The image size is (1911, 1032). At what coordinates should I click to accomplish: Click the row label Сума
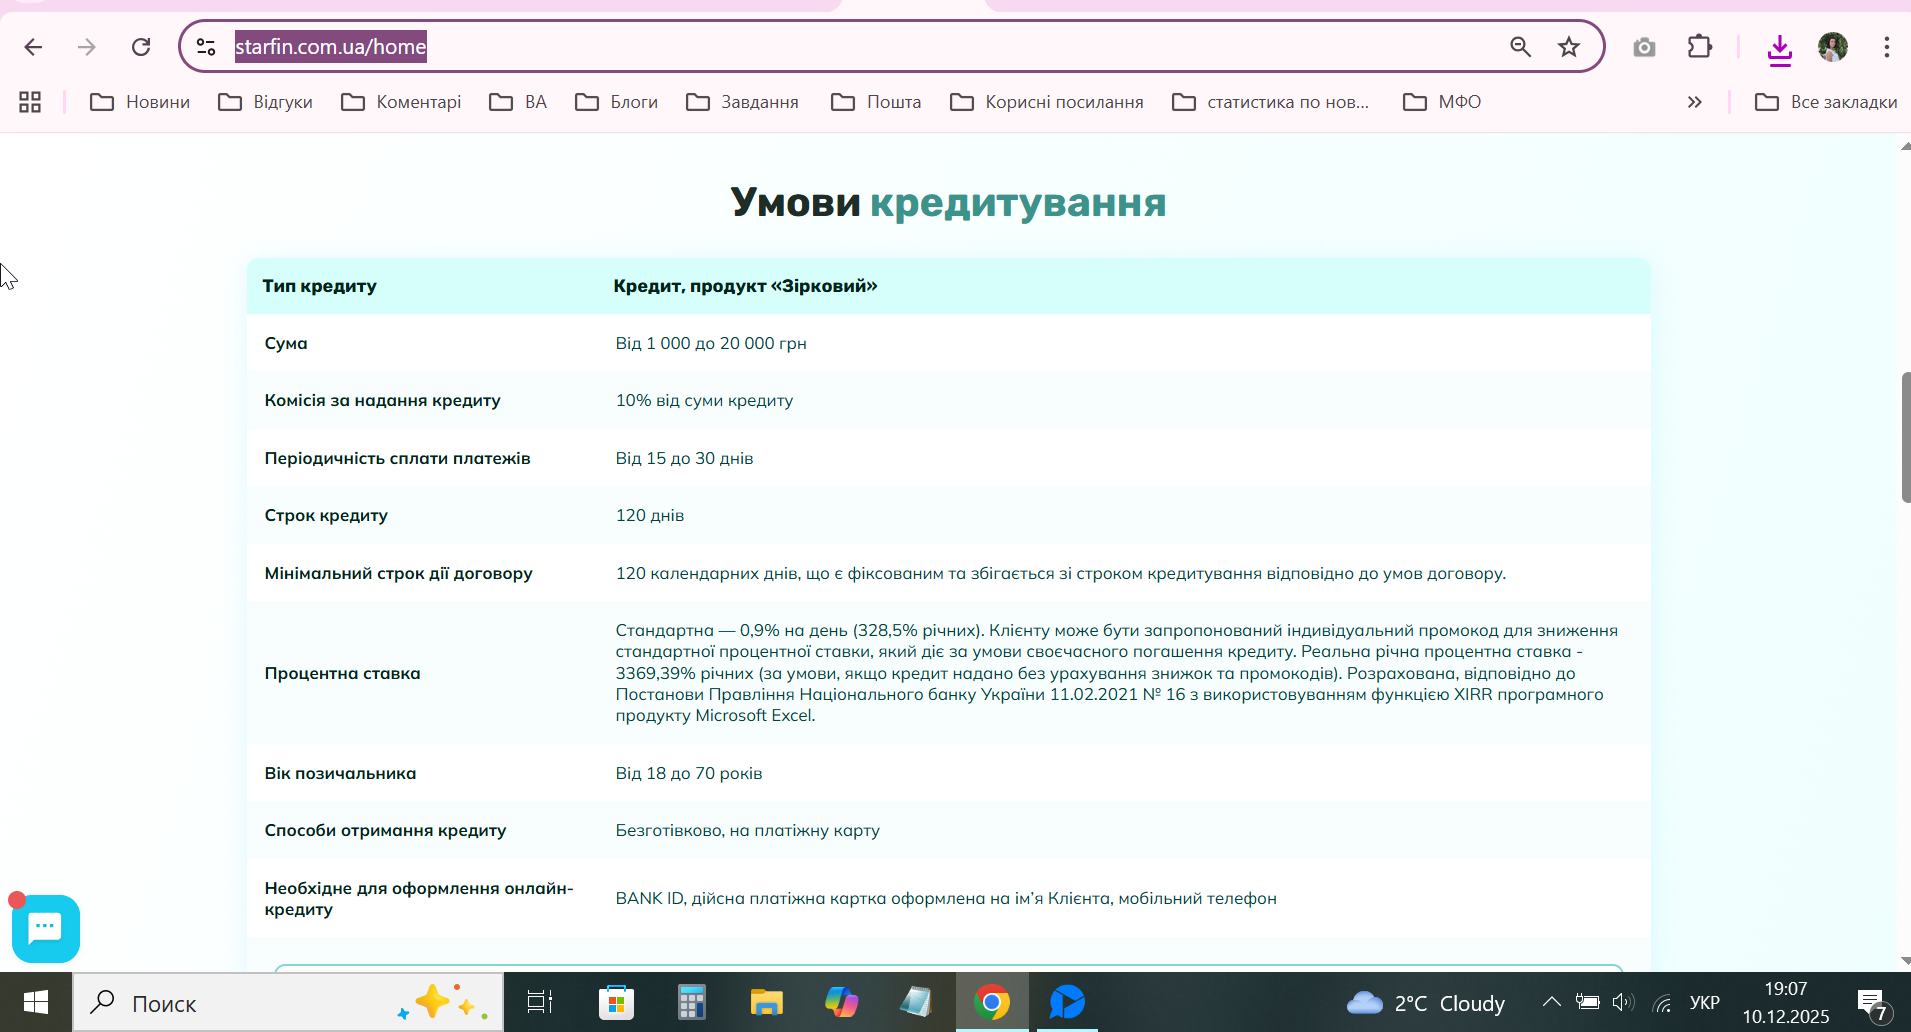pyautogui.click(x=286, y=343)
